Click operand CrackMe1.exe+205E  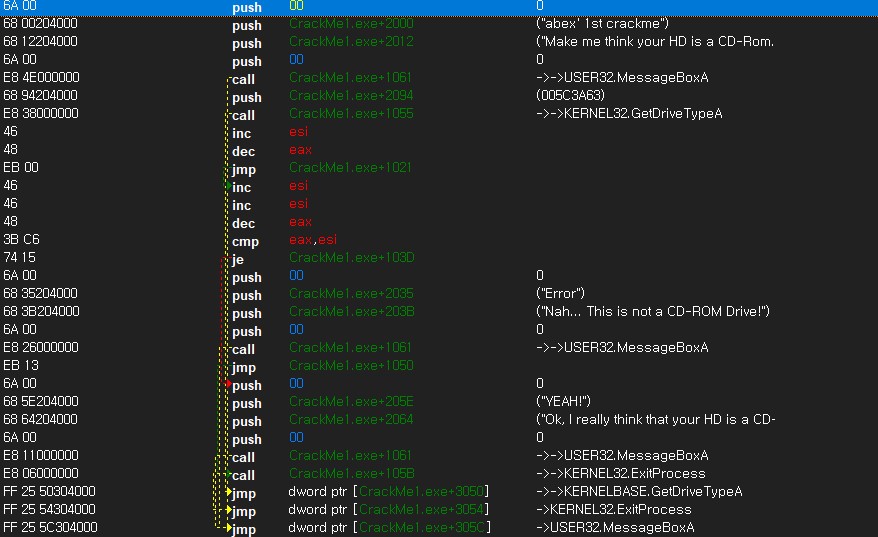[x=351, y=401]
